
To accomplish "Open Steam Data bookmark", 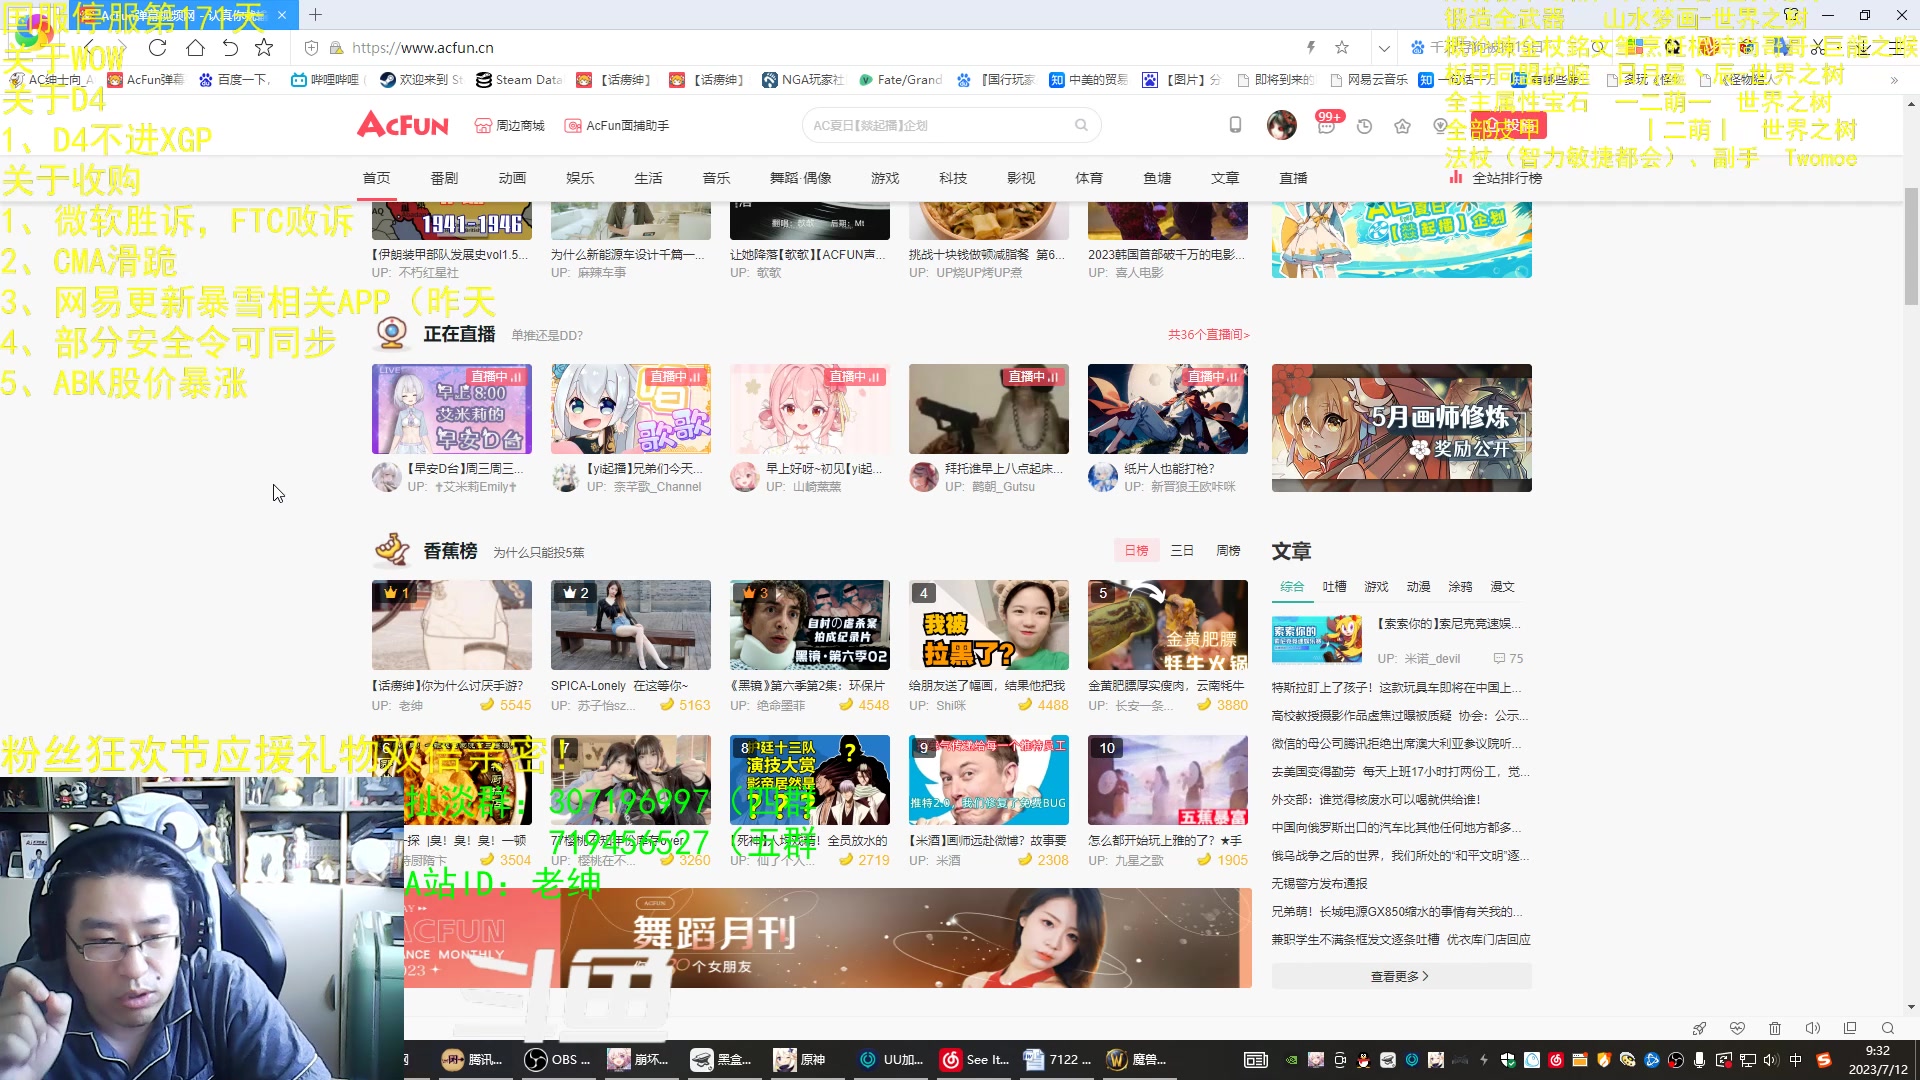I will [x=519, y=80].
